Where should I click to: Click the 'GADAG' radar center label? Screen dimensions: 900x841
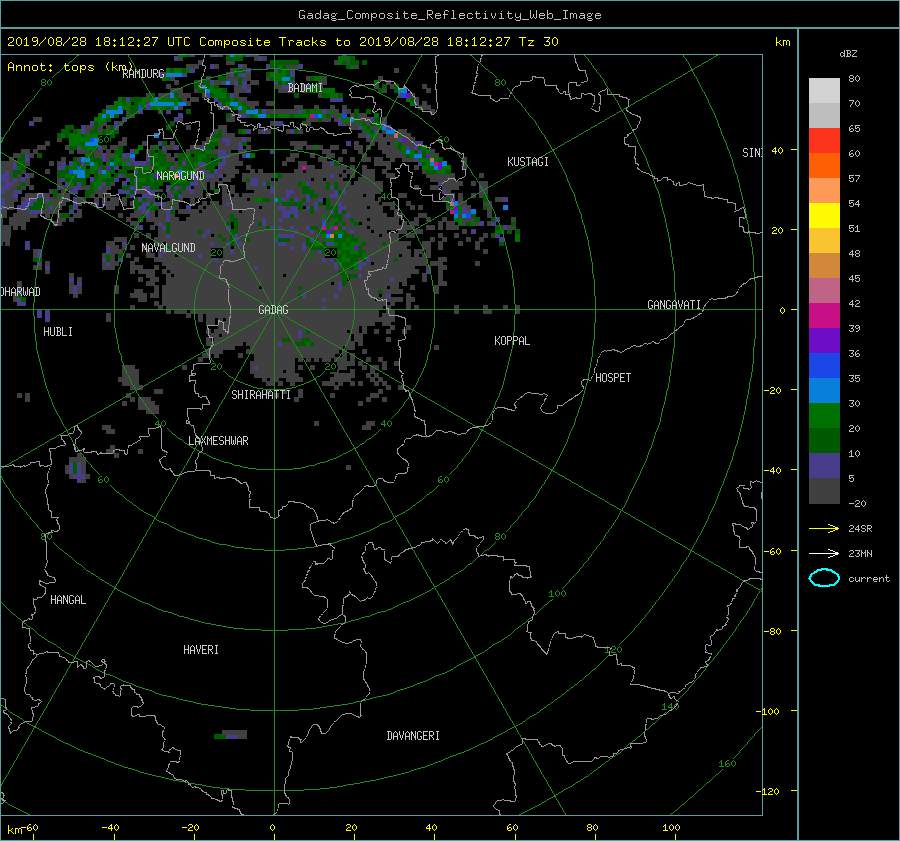pos(273,310)
